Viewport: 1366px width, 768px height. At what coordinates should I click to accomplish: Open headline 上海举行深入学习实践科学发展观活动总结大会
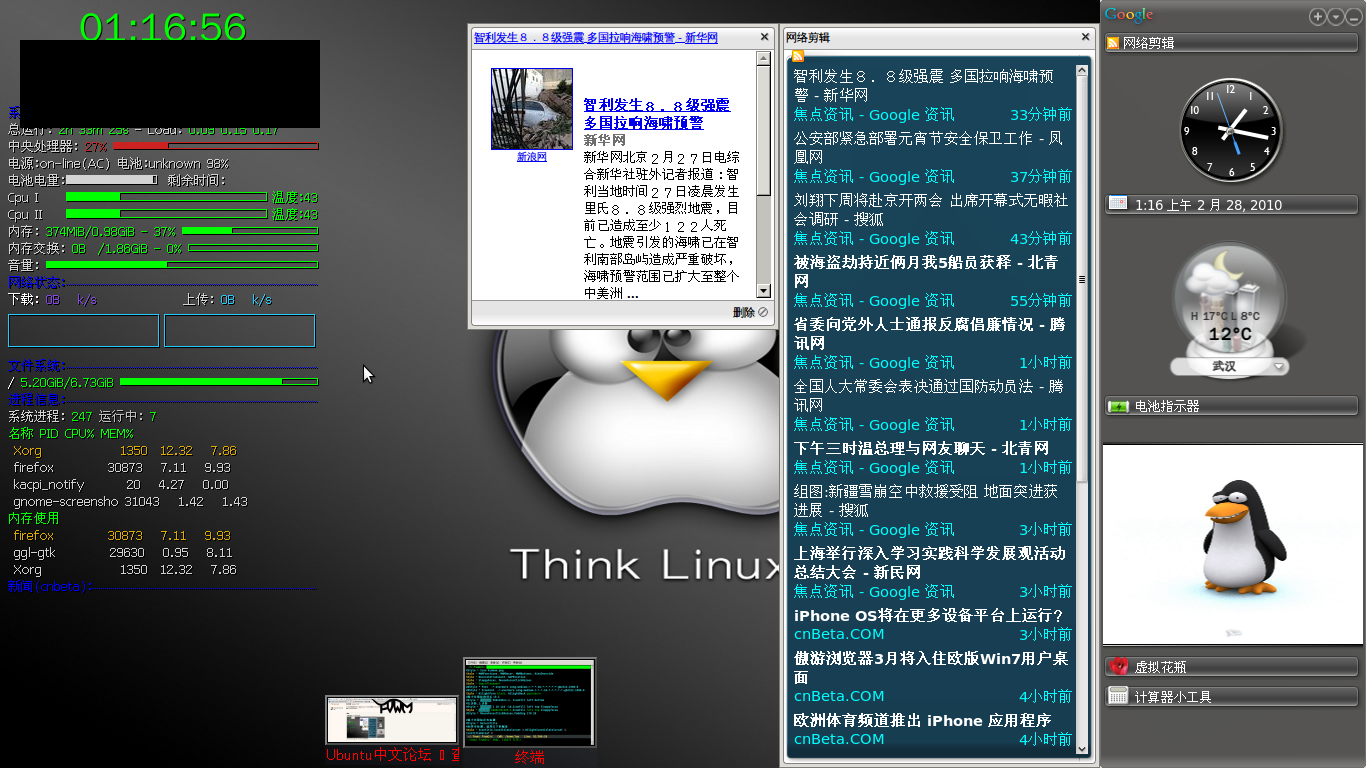(930, 562)
